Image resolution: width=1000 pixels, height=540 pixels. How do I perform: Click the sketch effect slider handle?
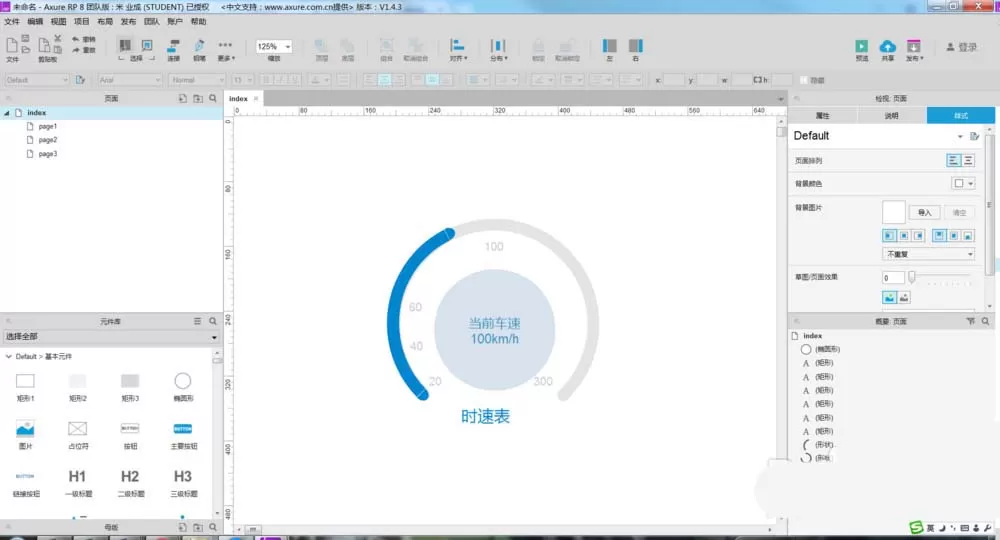click(x=912, y=277)
